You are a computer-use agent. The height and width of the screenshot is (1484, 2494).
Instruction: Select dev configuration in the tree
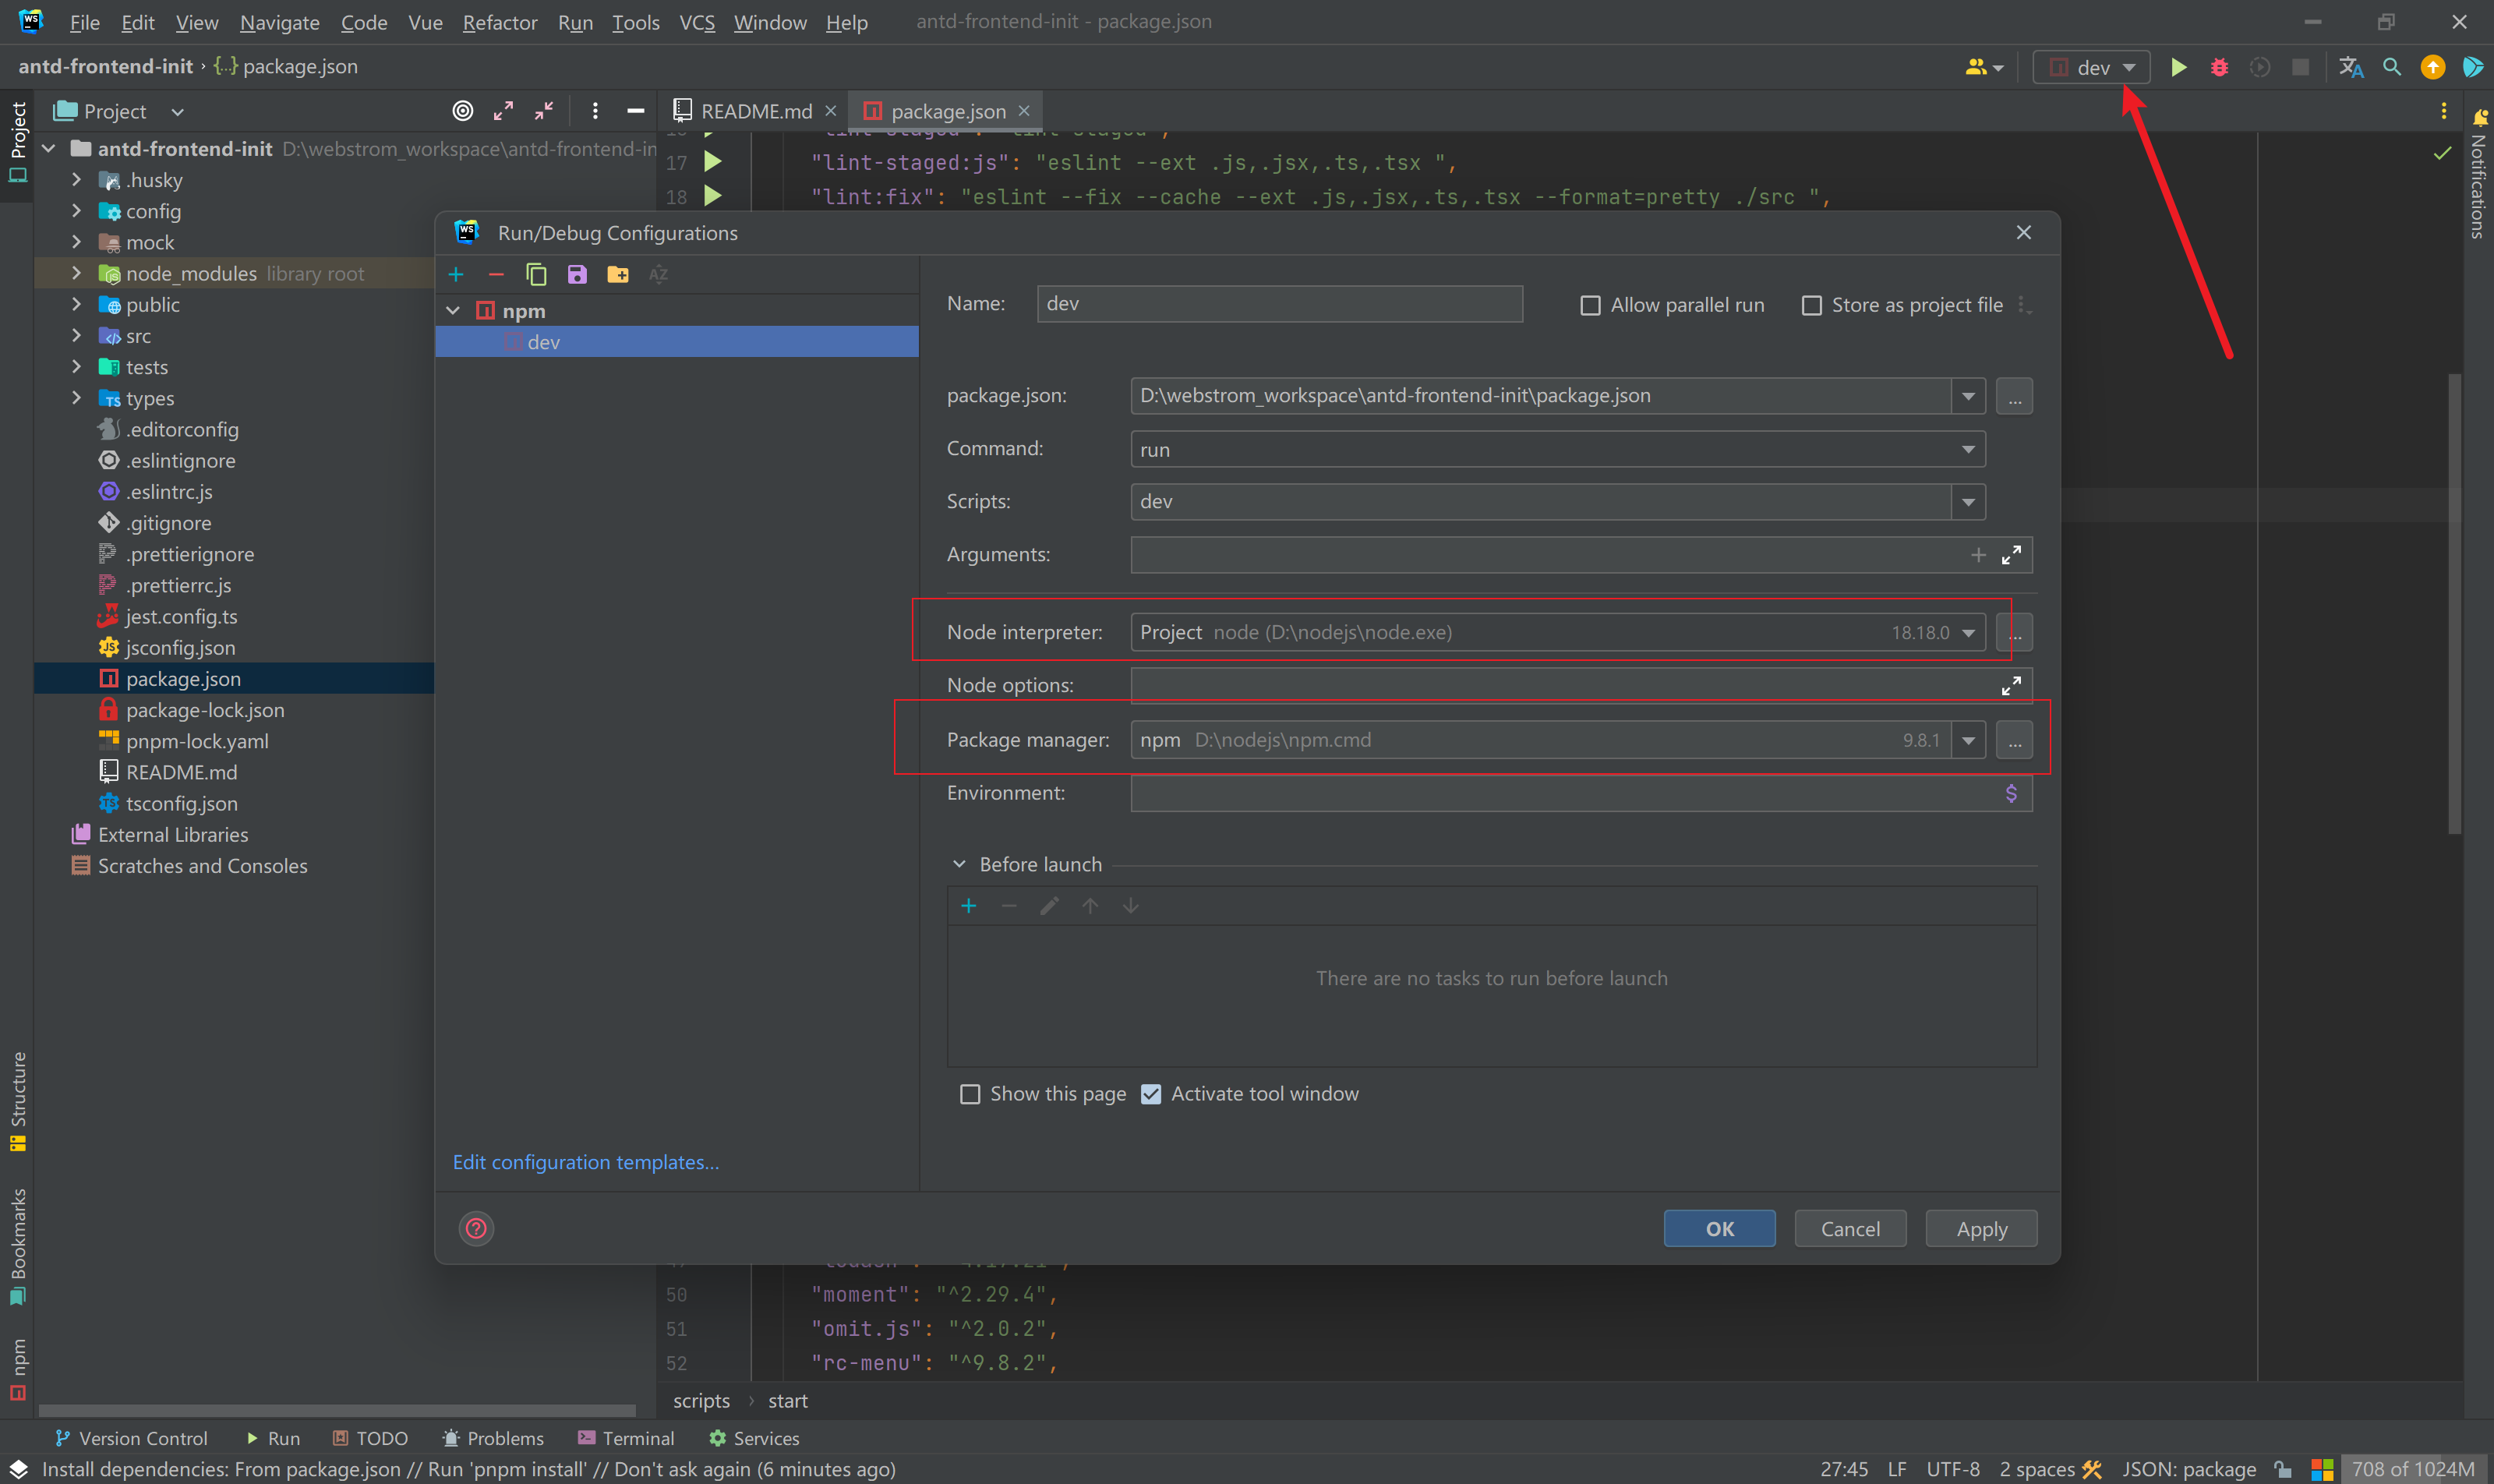pos(677,342)
